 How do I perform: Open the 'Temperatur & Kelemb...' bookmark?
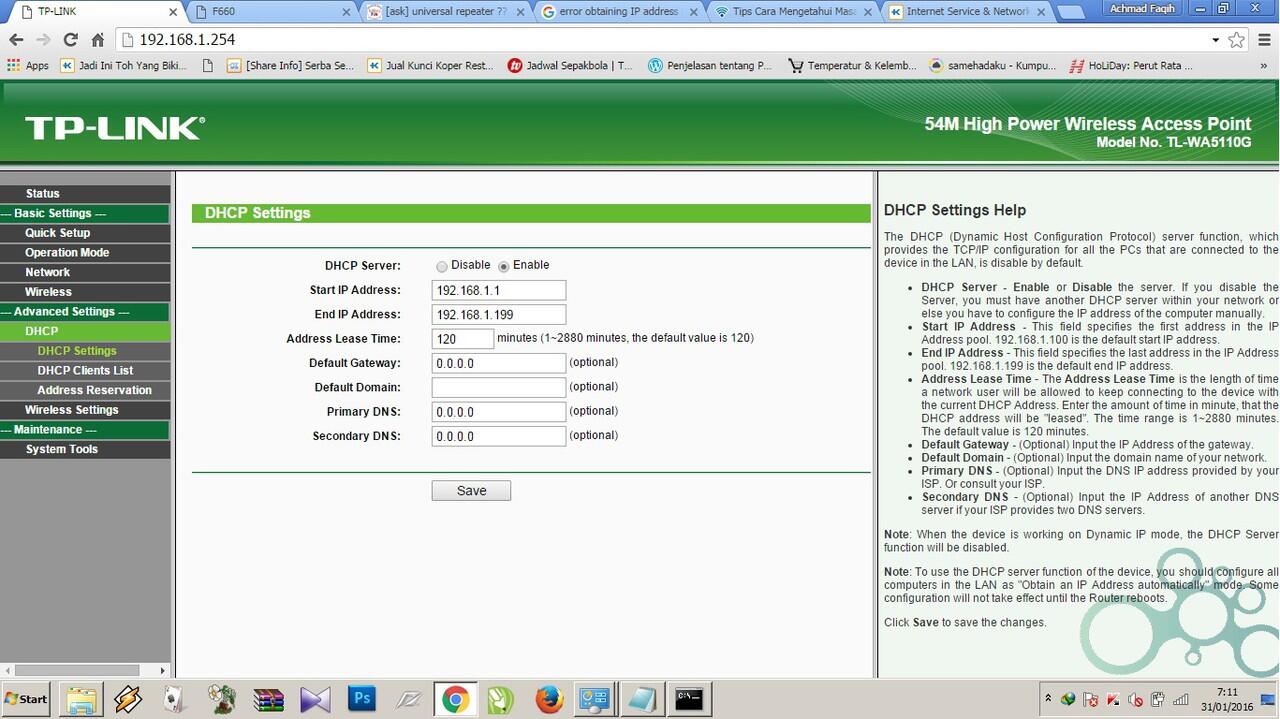(852, 66)
